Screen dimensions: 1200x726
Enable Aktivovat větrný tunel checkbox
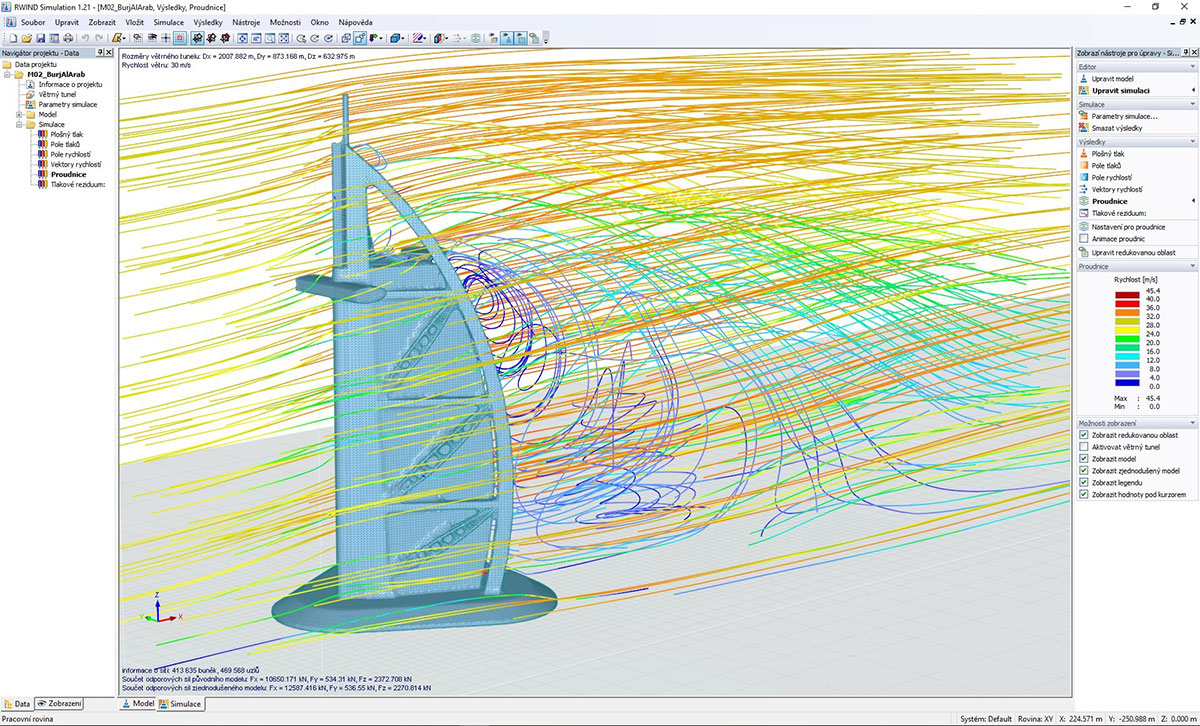pos(1084,447)
